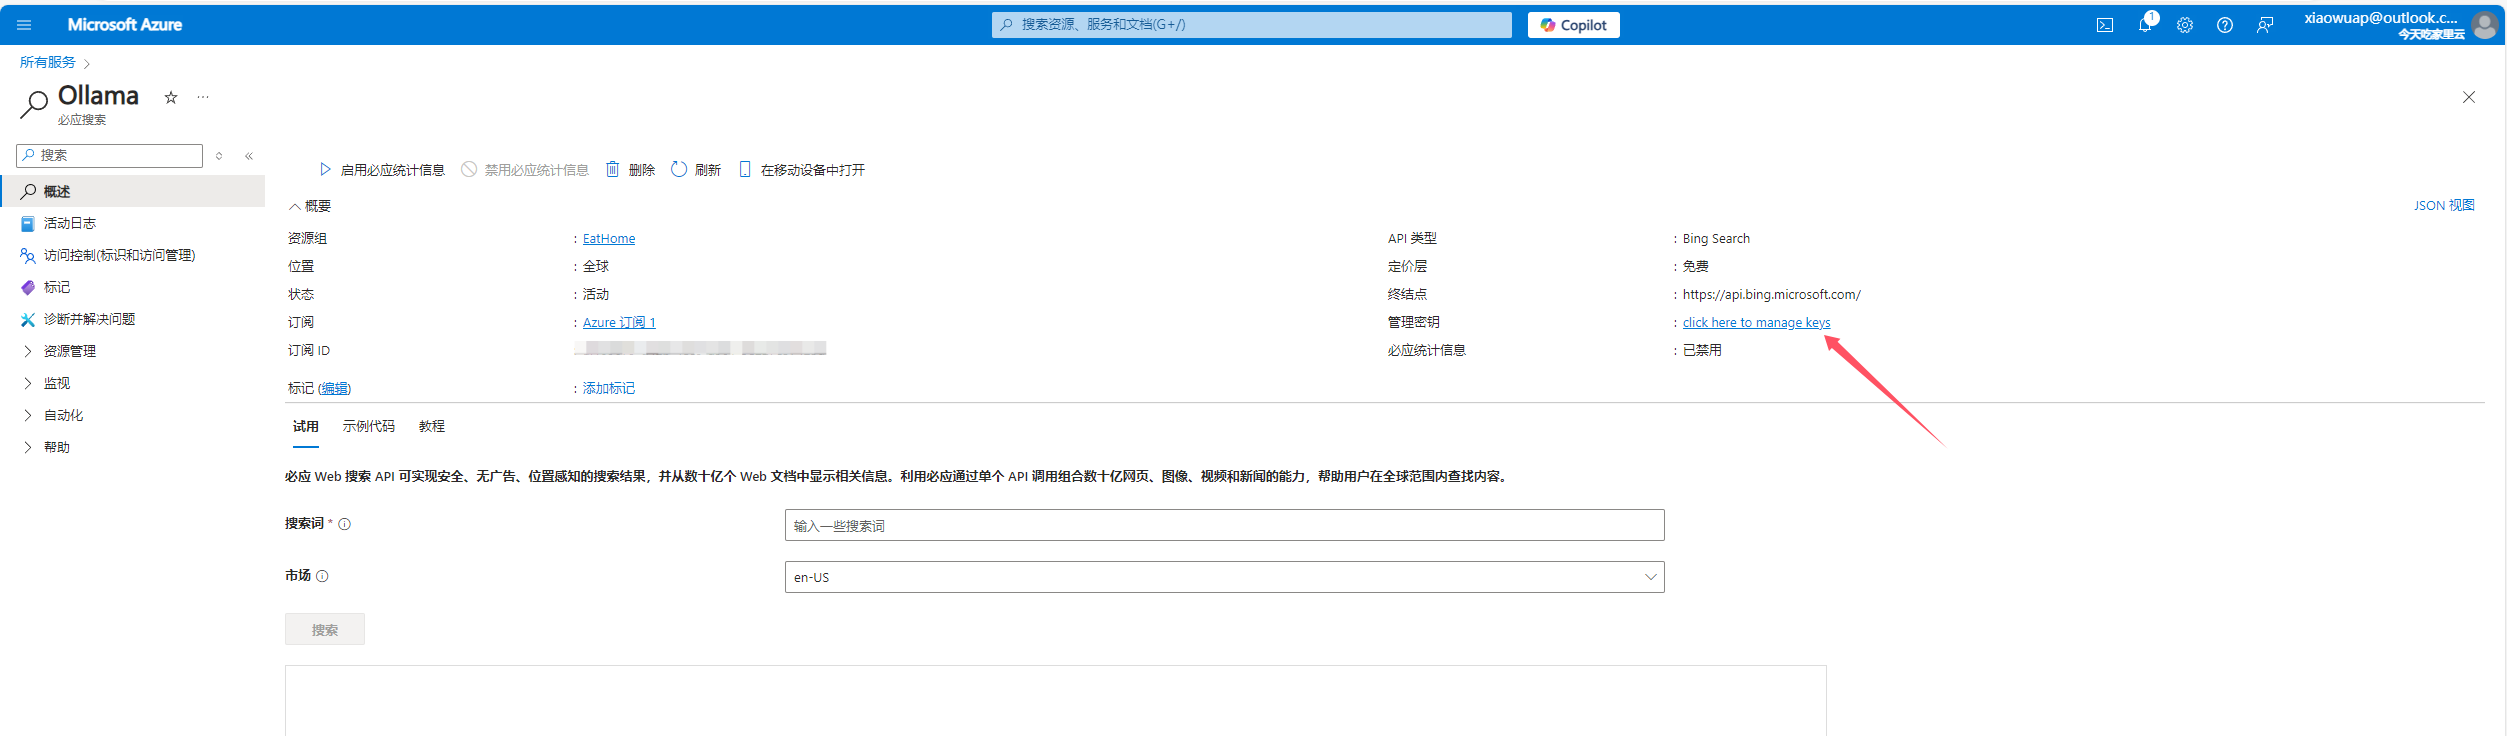Screen dimensions: 2507x736
Task: Click 在移动设备中打开 in the toolbar
Action: click(x=801, y=170)
